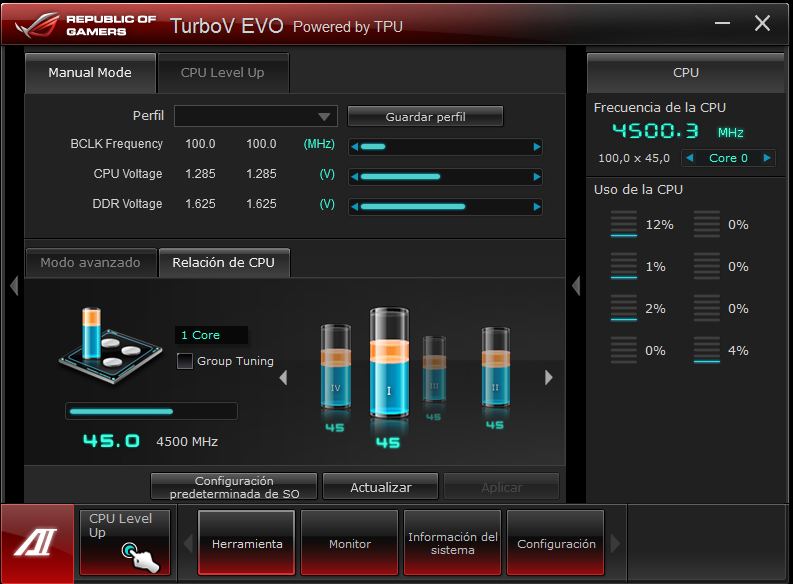Select the Relación de CPU tab
Viewport: 793px width, 584px height.
(x=224, y=263)
